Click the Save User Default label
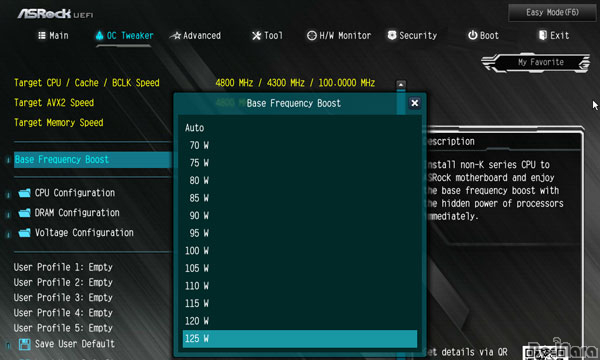Viewport: 600px width, 360px height. tap(75, 344)
